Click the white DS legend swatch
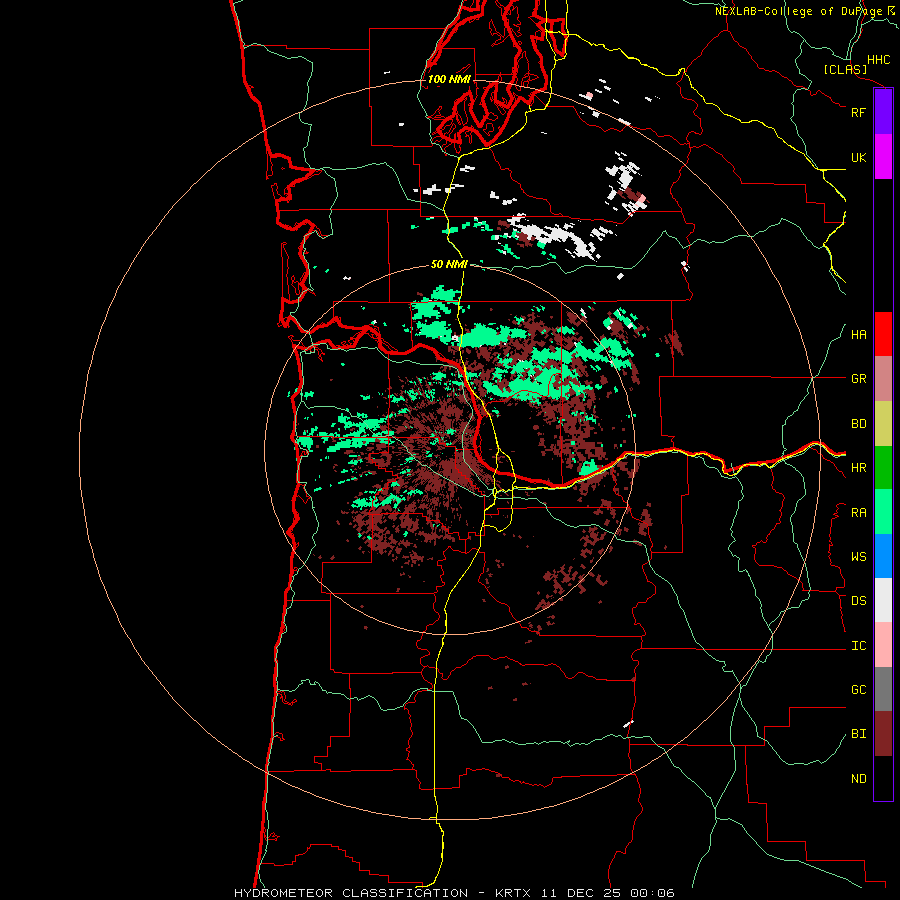Viewport: 900px width, 900px height. coord(883,600)
